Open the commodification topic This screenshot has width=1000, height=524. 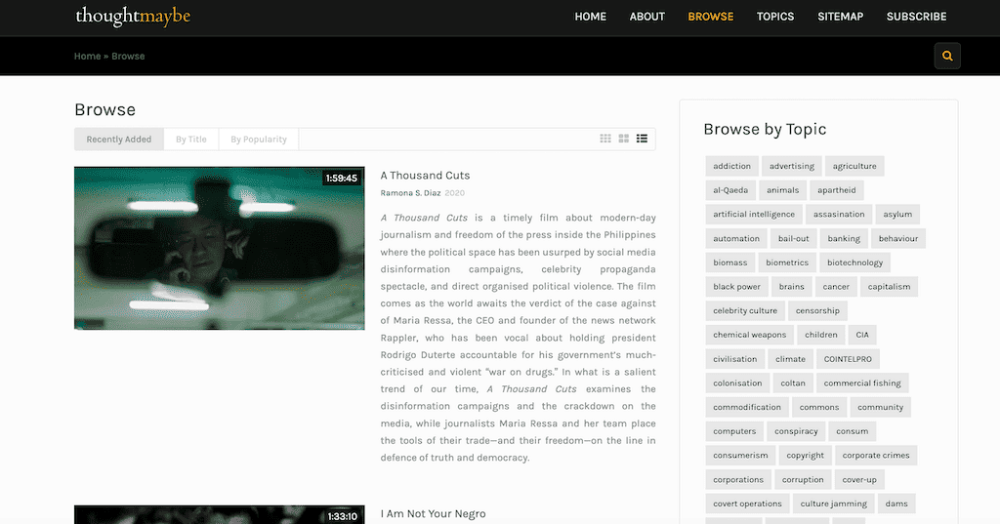point(747,407)
